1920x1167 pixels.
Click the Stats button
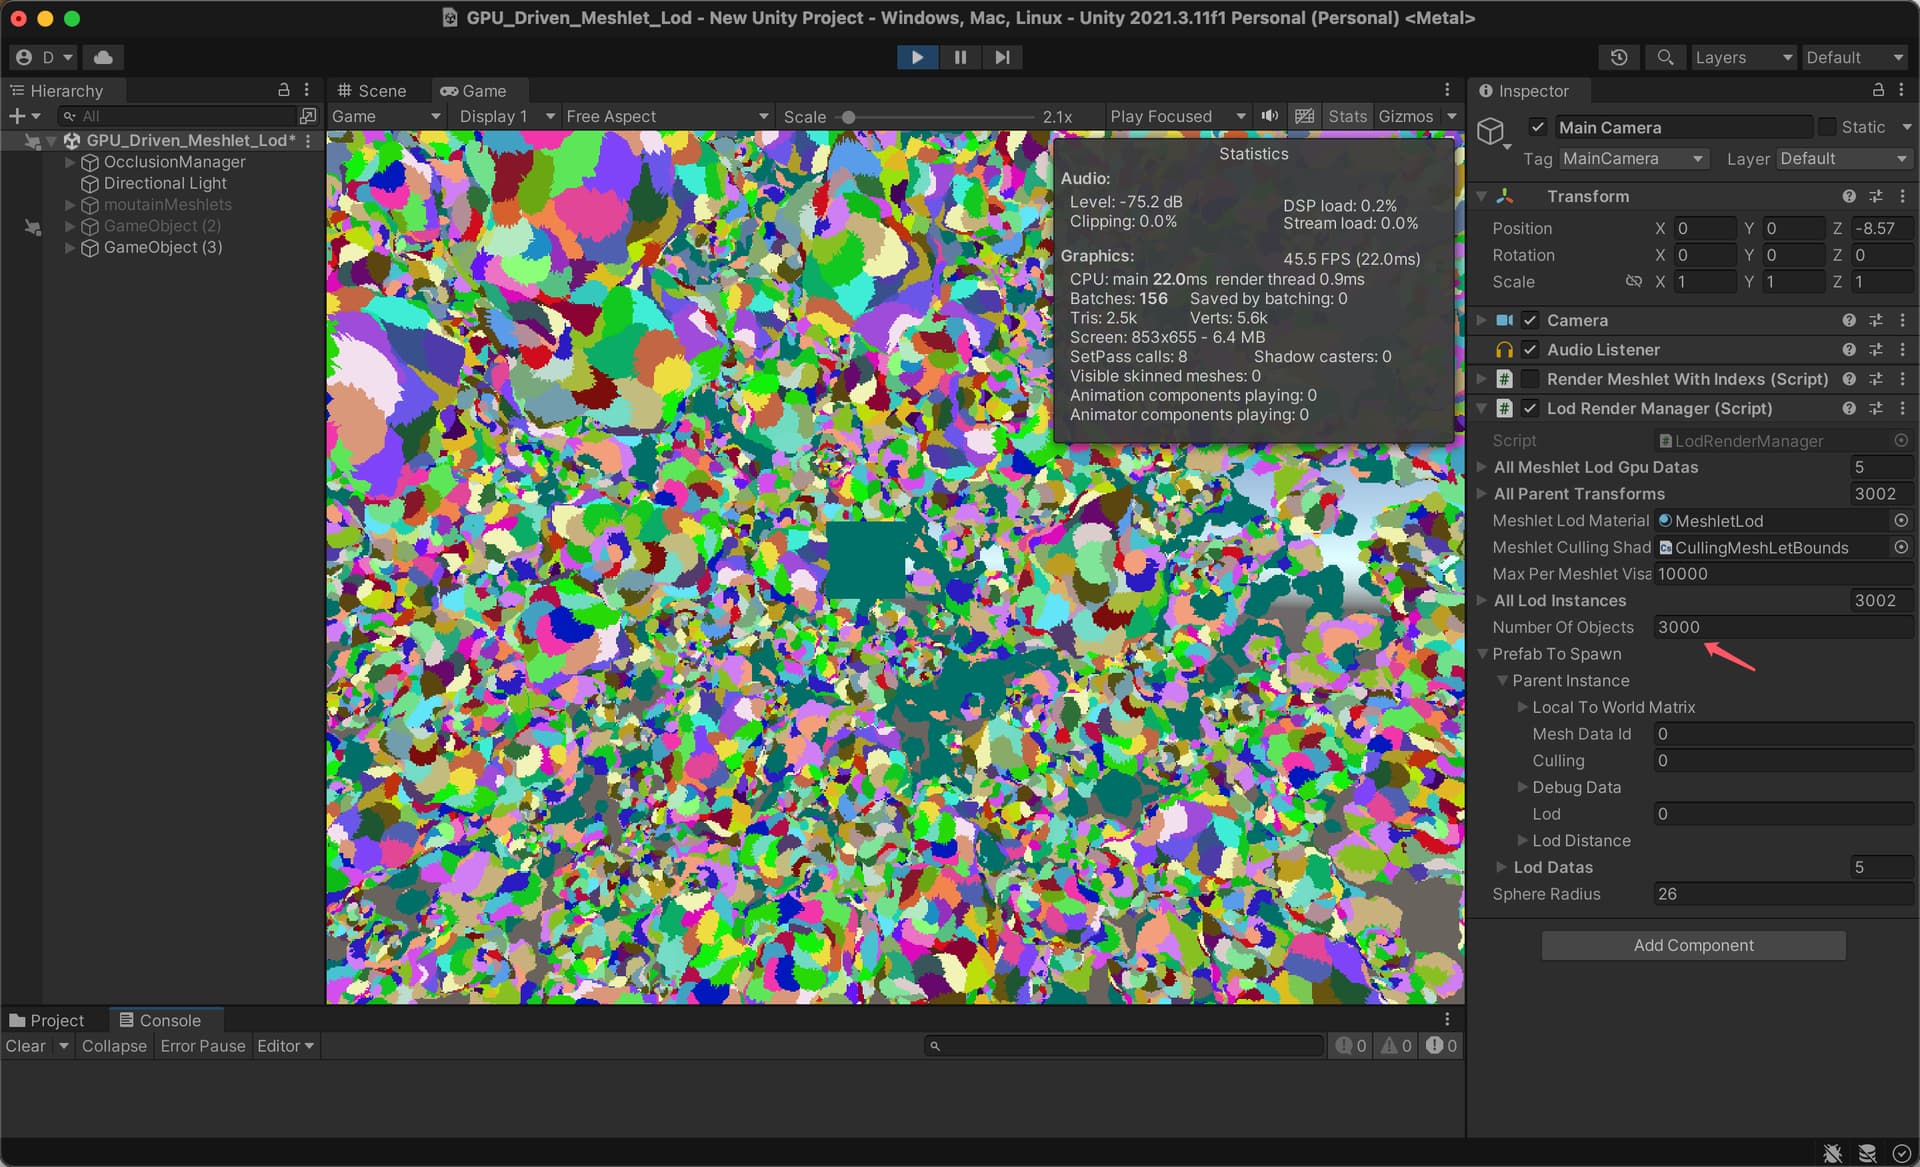[x=1347, y=116]
